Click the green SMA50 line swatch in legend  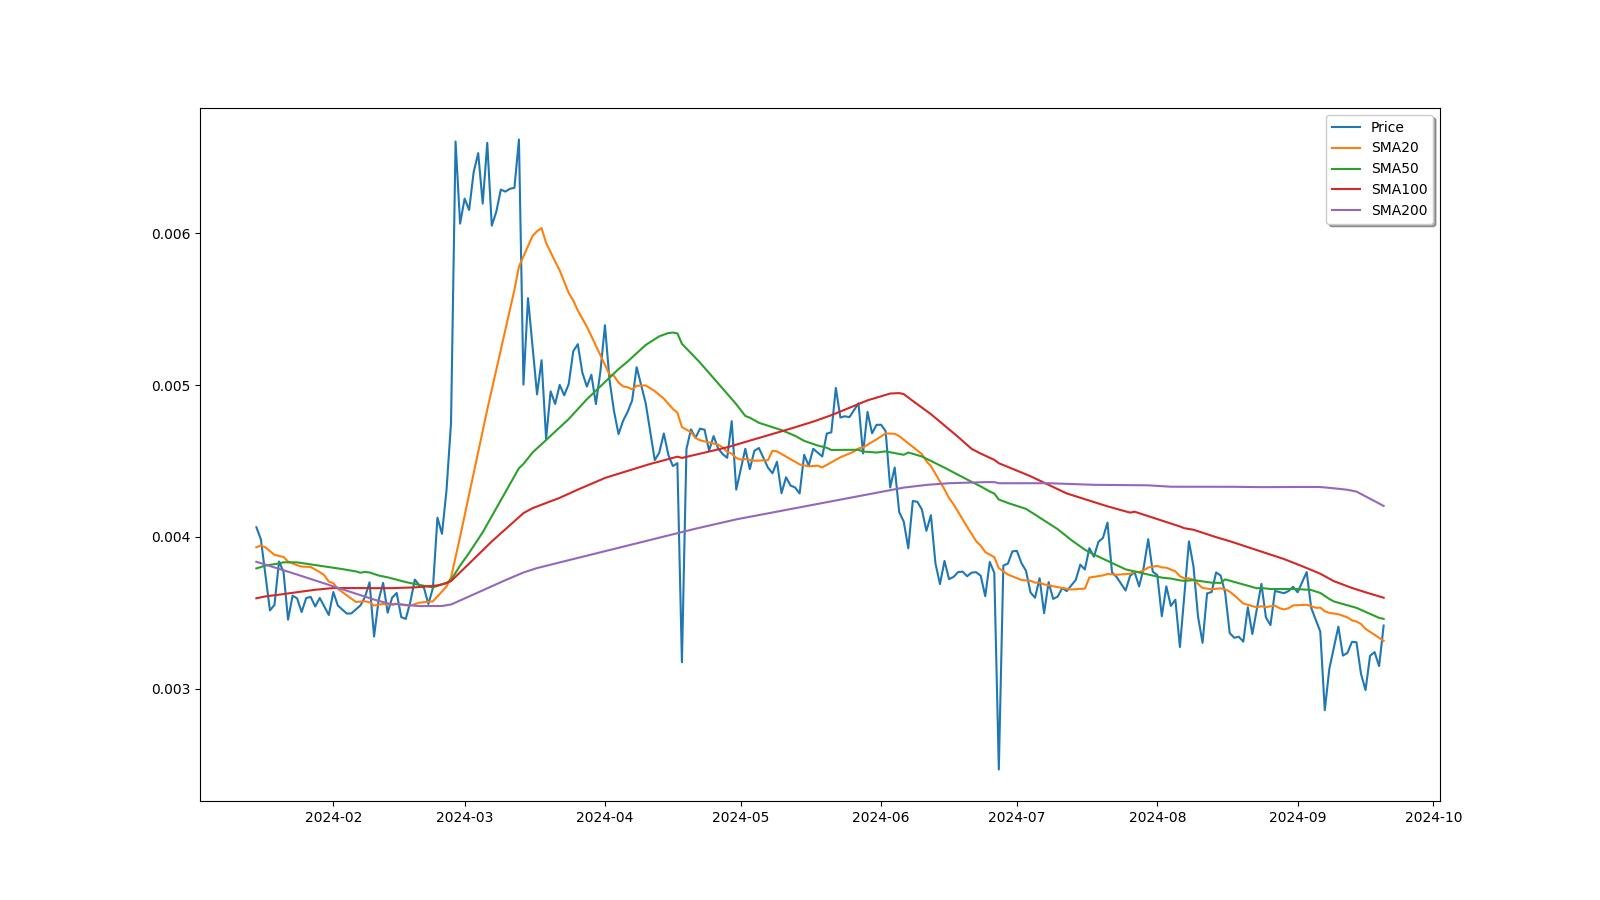[x=1347, y=169]
